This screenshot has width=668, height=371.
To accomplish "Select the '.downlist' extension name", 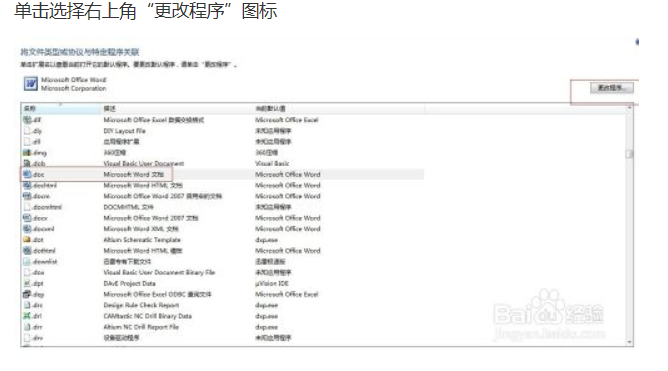I will [x=45, y=262].
